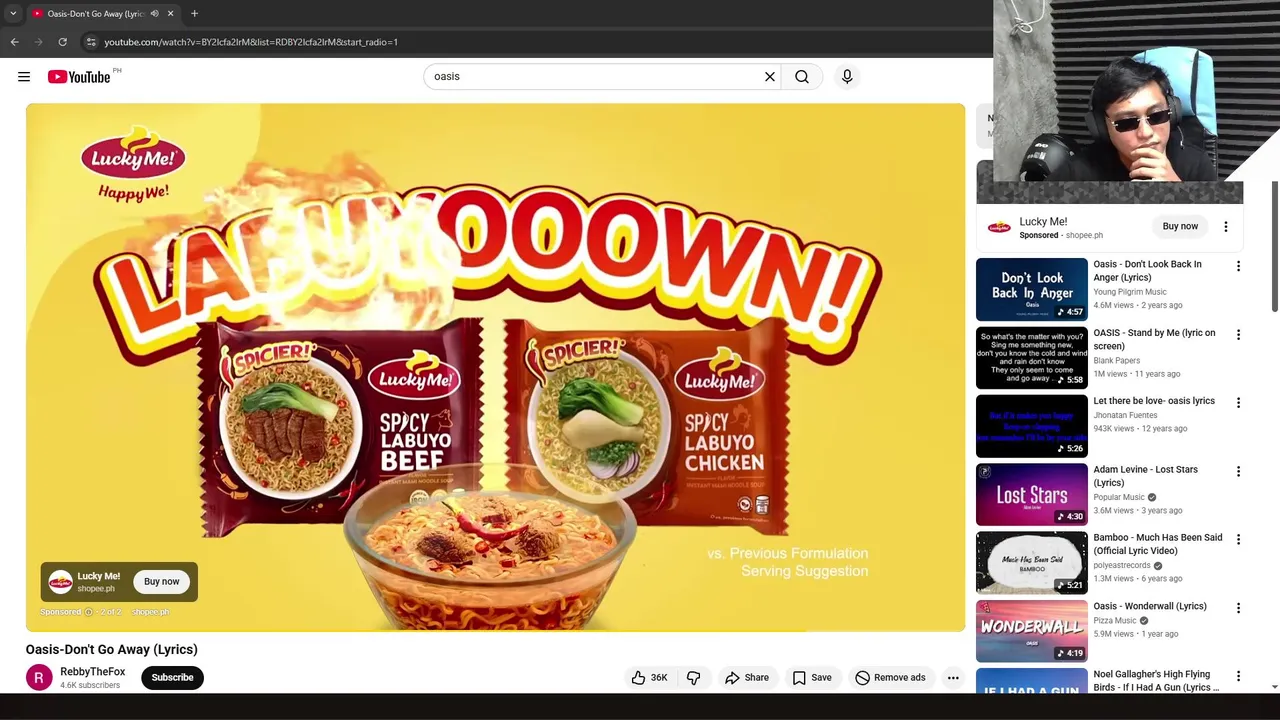Open RebbyTheFox channel avatar

pyautogui.click(x=39, y=678)
